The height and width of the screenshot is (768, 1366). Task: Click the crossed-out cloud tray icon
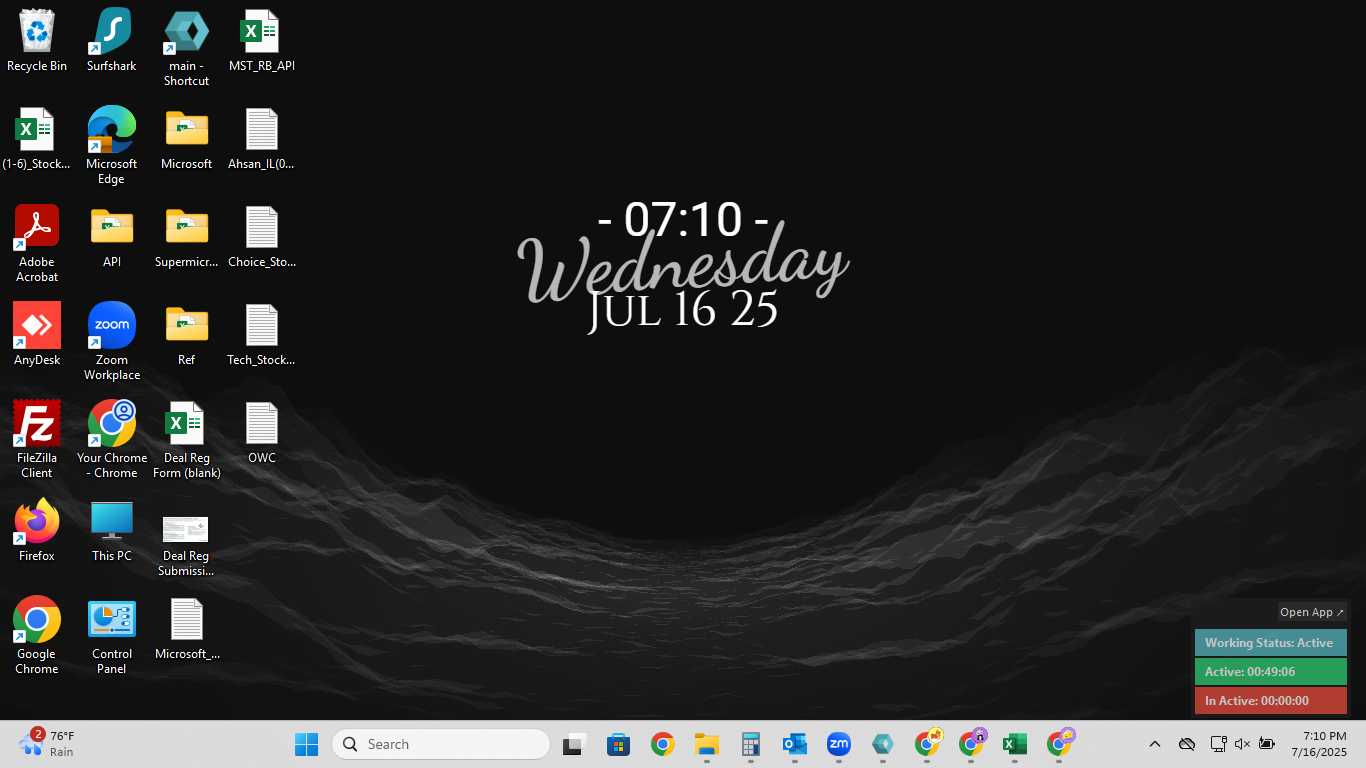[1187, 744]
